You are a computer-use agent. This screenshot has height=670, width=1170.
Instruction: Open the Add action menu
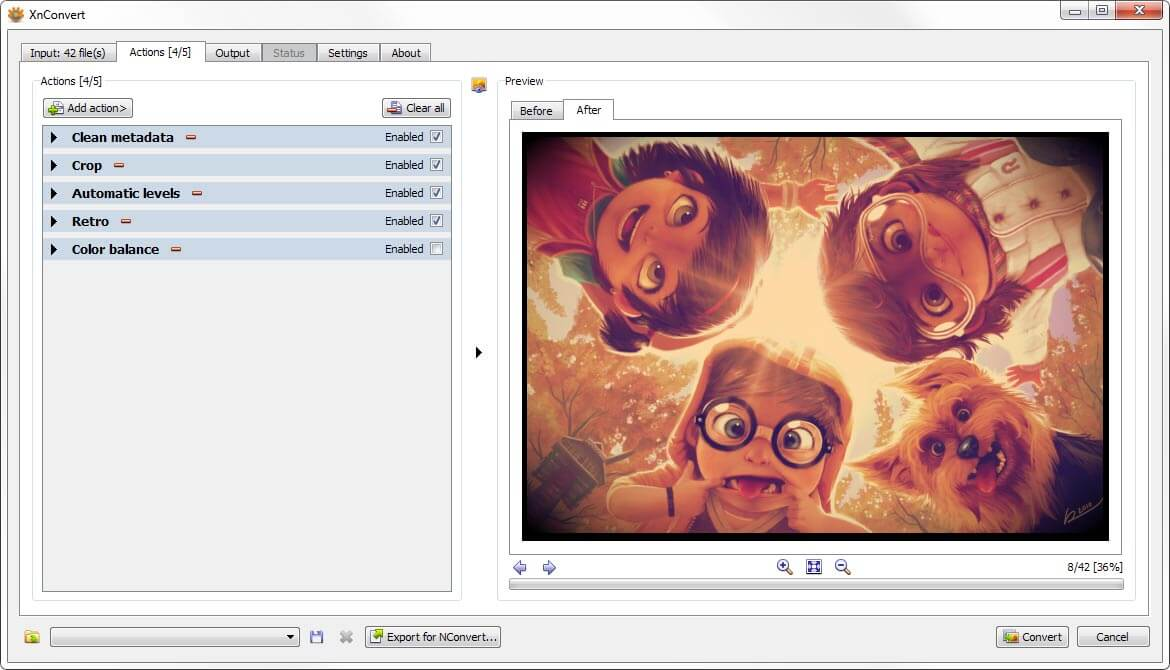(x=87, y=108)
